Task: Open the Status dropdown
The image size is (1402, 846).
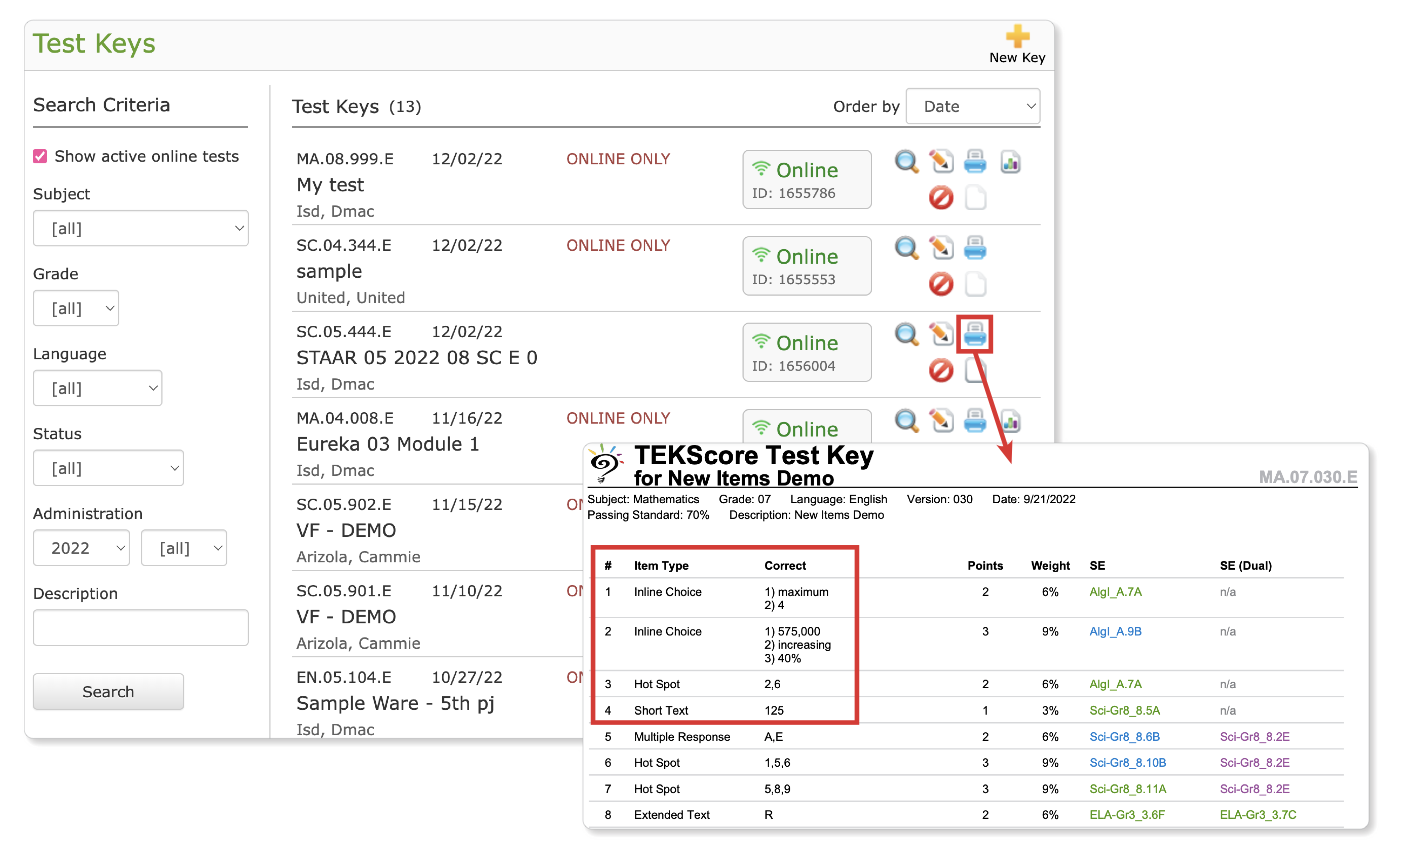Action: pos(108,468)
